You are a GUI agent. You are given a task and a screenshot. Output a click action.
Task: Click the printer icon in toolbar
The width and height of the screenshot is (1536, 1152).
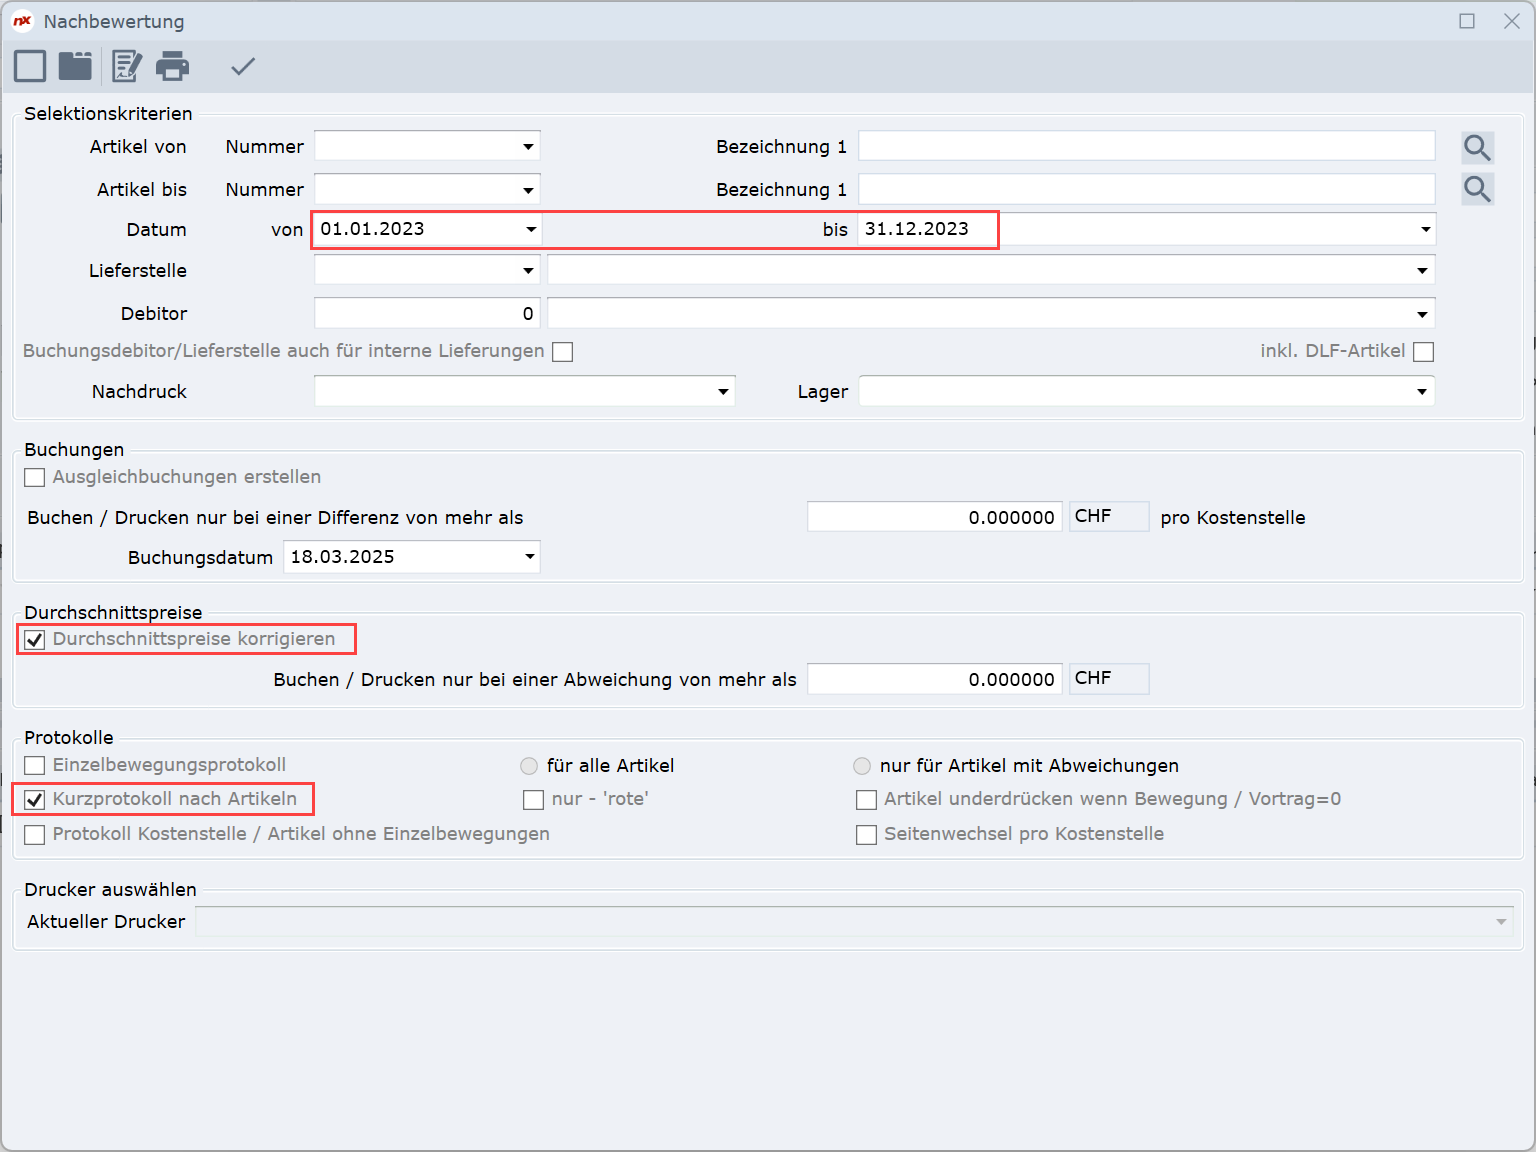click(x=172, y=66)
